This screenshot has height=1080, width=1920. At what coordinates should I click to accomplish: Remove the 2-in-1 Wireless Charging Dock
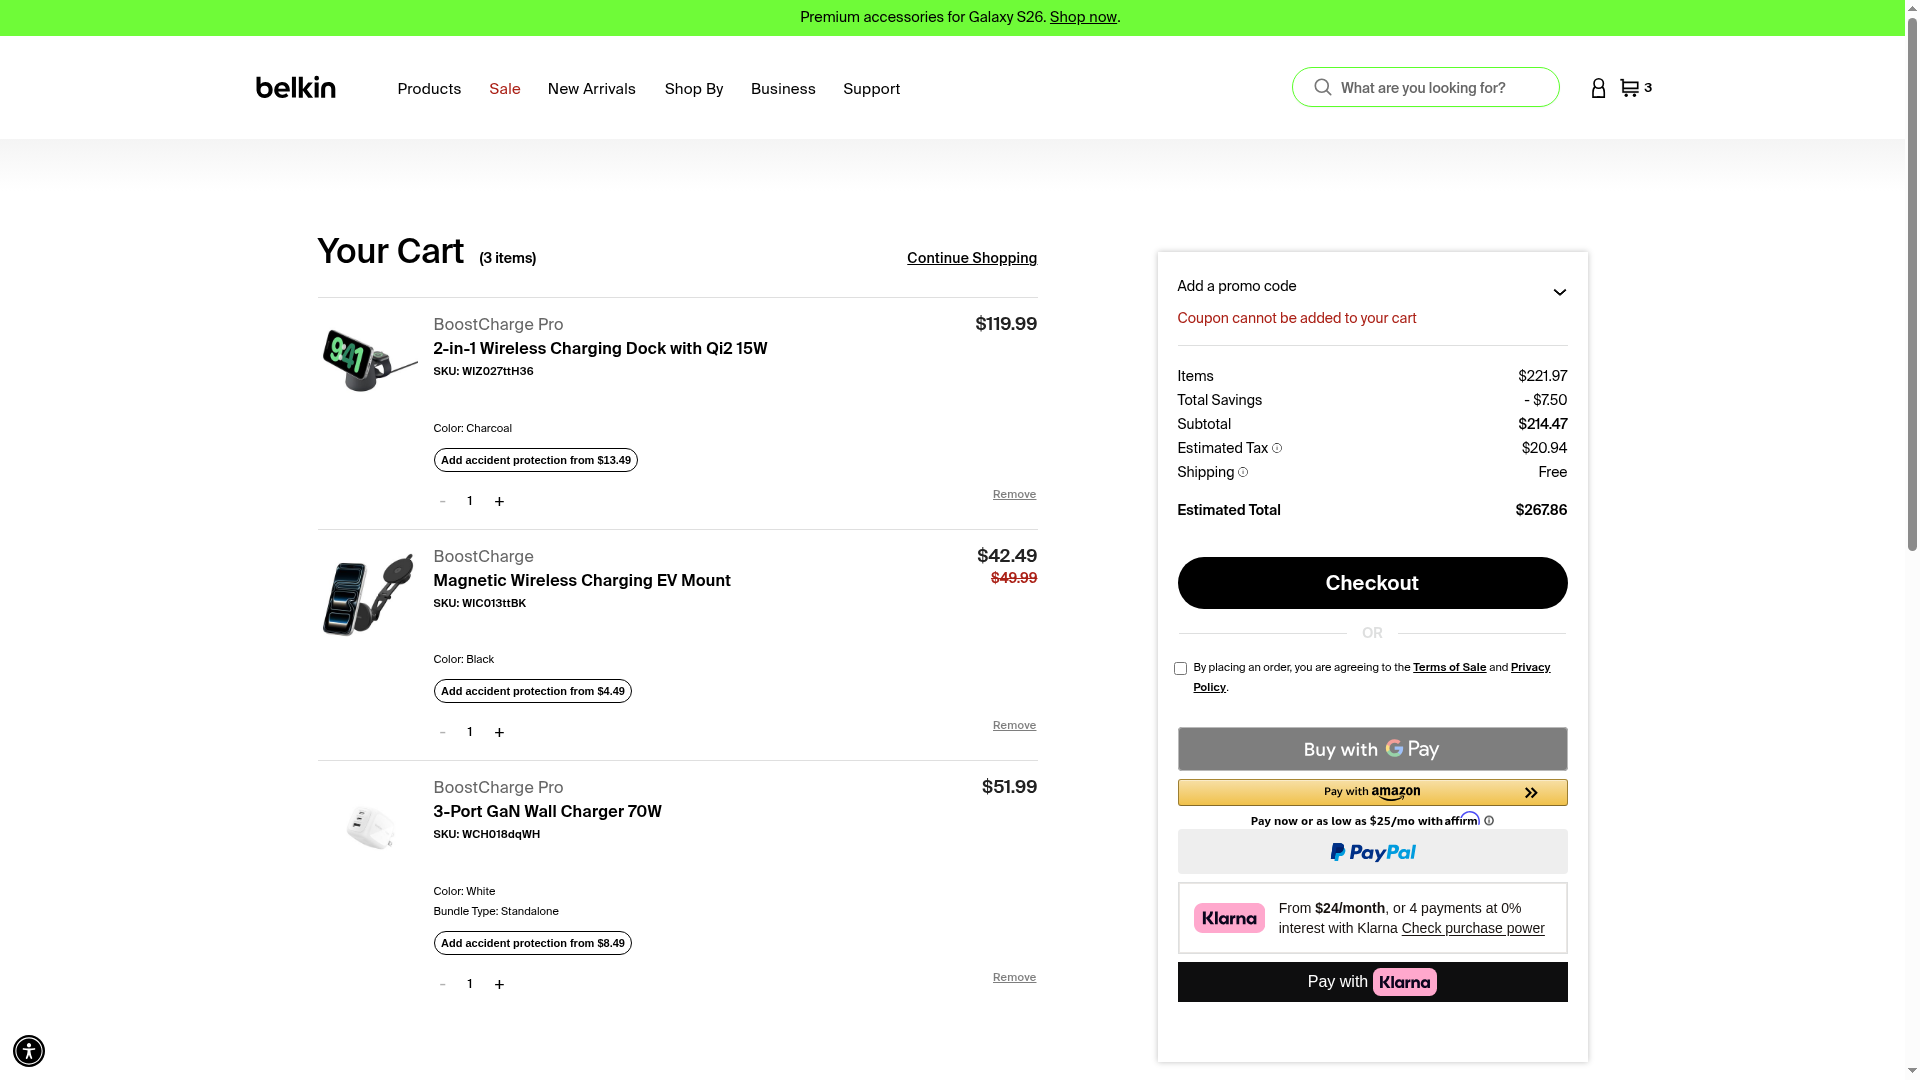tap(1014, 494)
